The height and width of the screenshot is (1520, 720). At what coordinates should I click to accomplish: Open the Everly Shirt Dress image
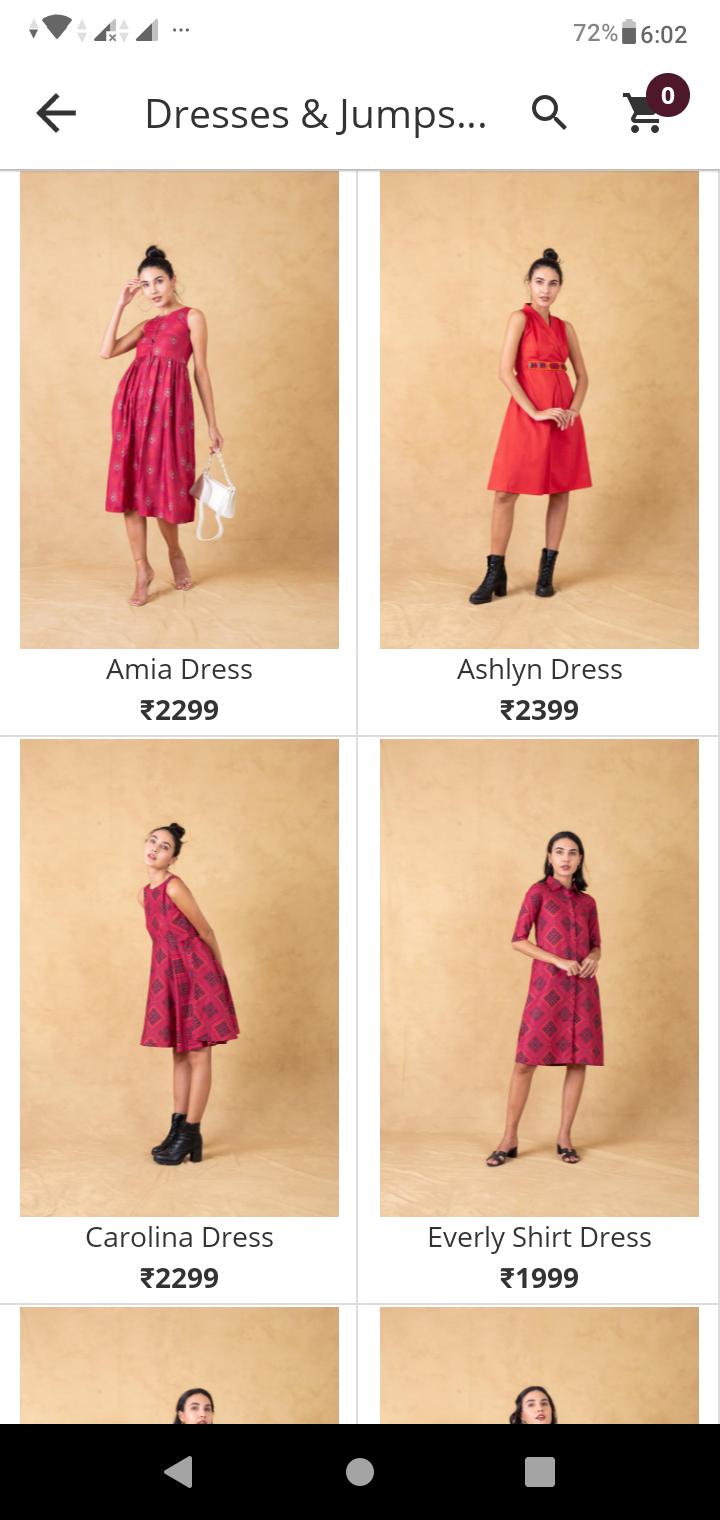tap(539, 978)
